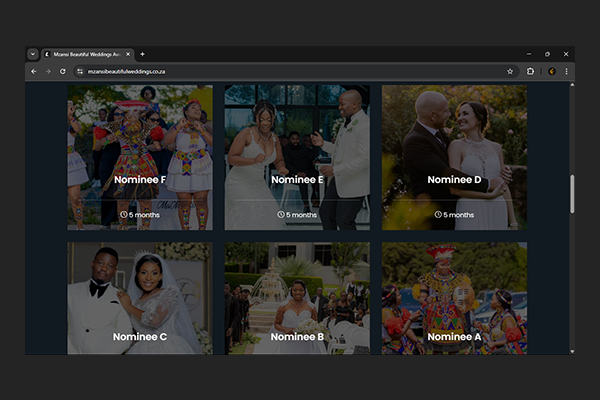This screenshot has width=600, height=400.
Task: Click the Nominee C title text
Action: click(140, 337)
